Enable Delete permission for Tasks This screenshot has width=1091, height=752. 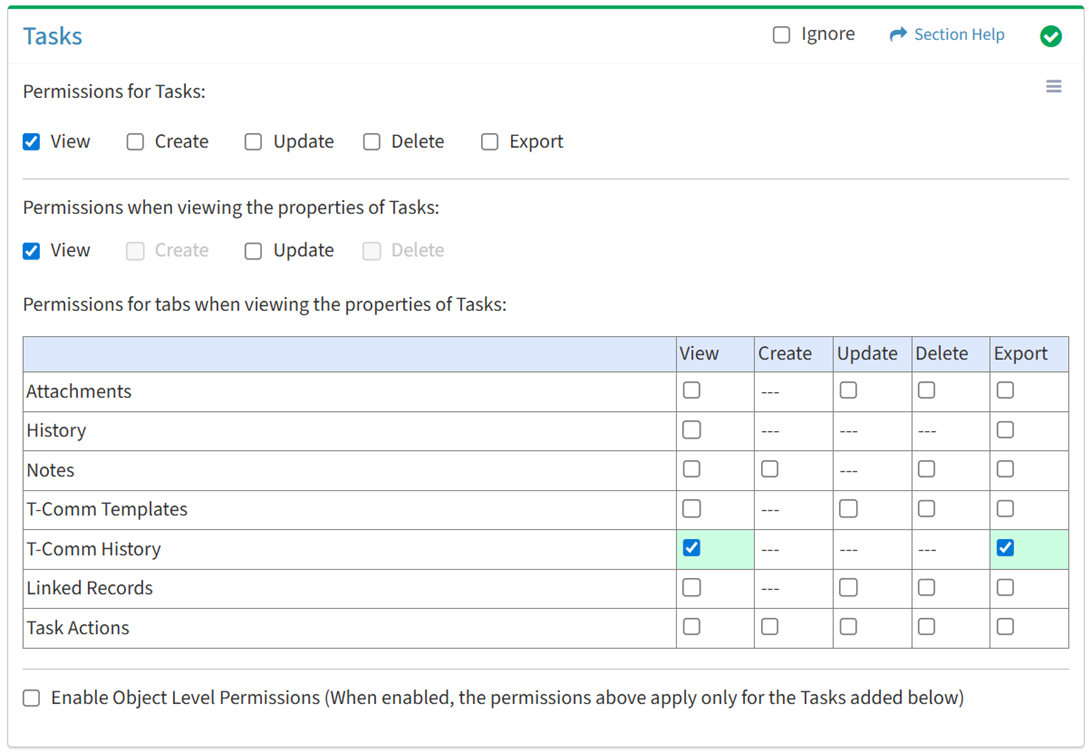371,142
